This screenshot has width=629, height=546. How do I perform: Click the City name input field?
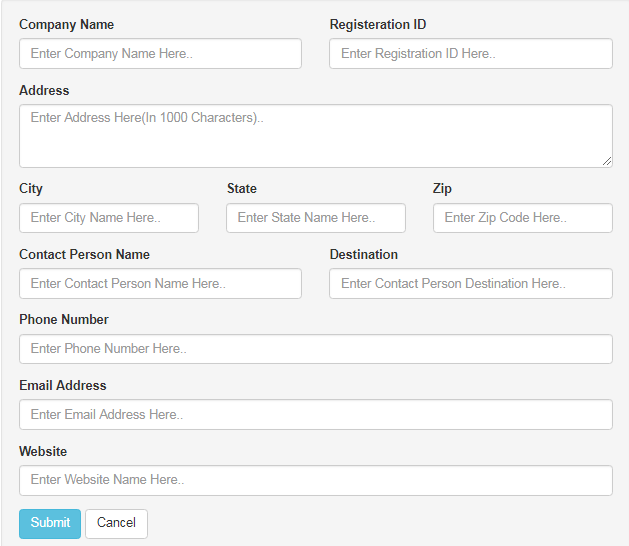click(109, 218)
